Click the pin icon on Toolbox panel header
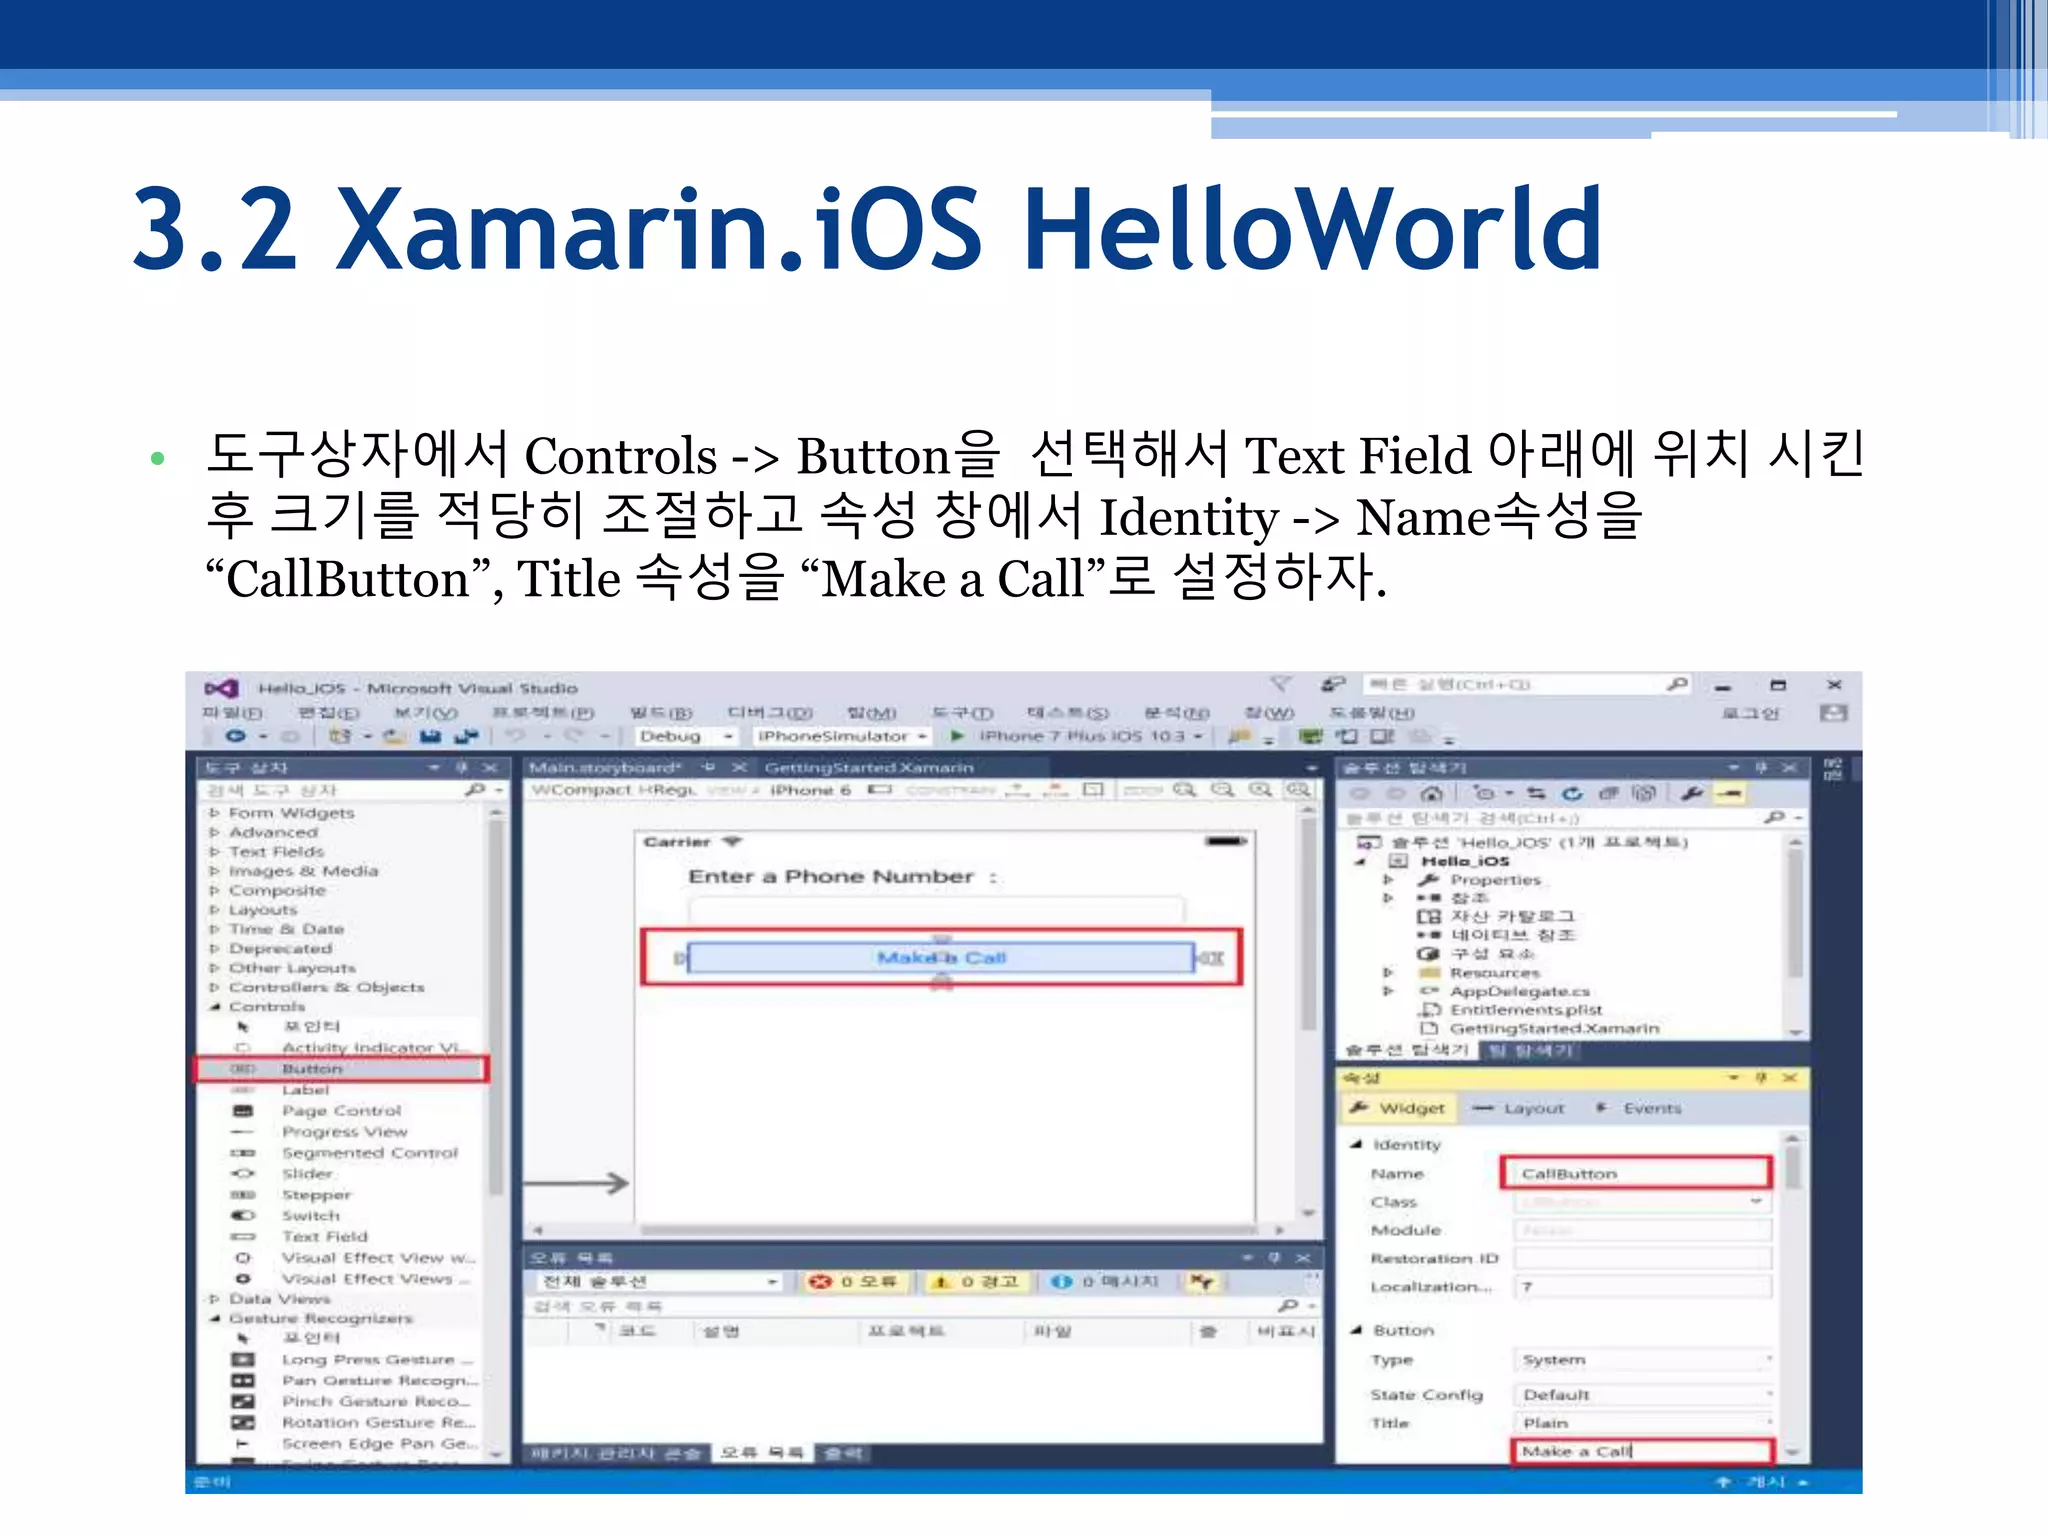This screenshot has height=1536, width=2048. coord(462,767)
